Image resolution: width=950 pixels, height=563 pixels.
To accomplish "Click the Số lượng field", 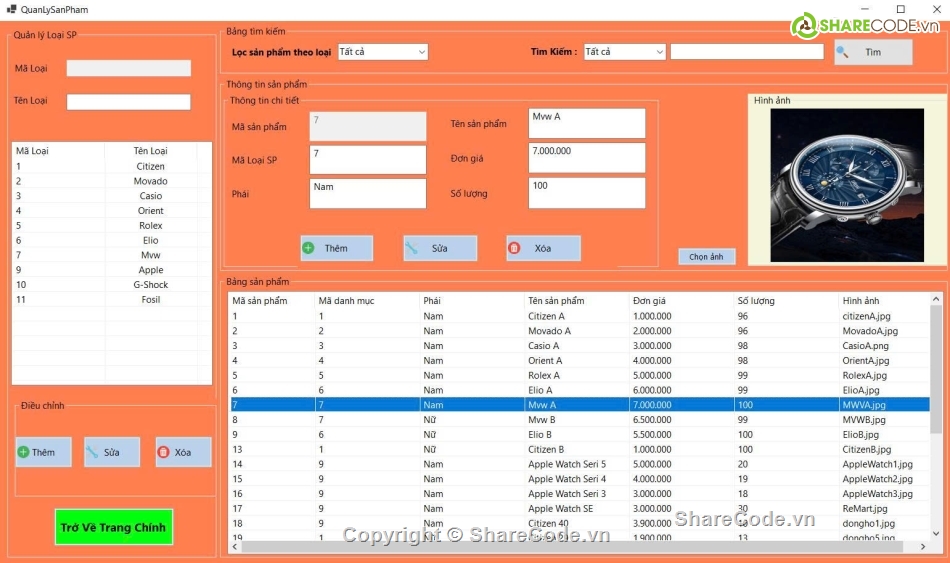I will coord(586,193).
